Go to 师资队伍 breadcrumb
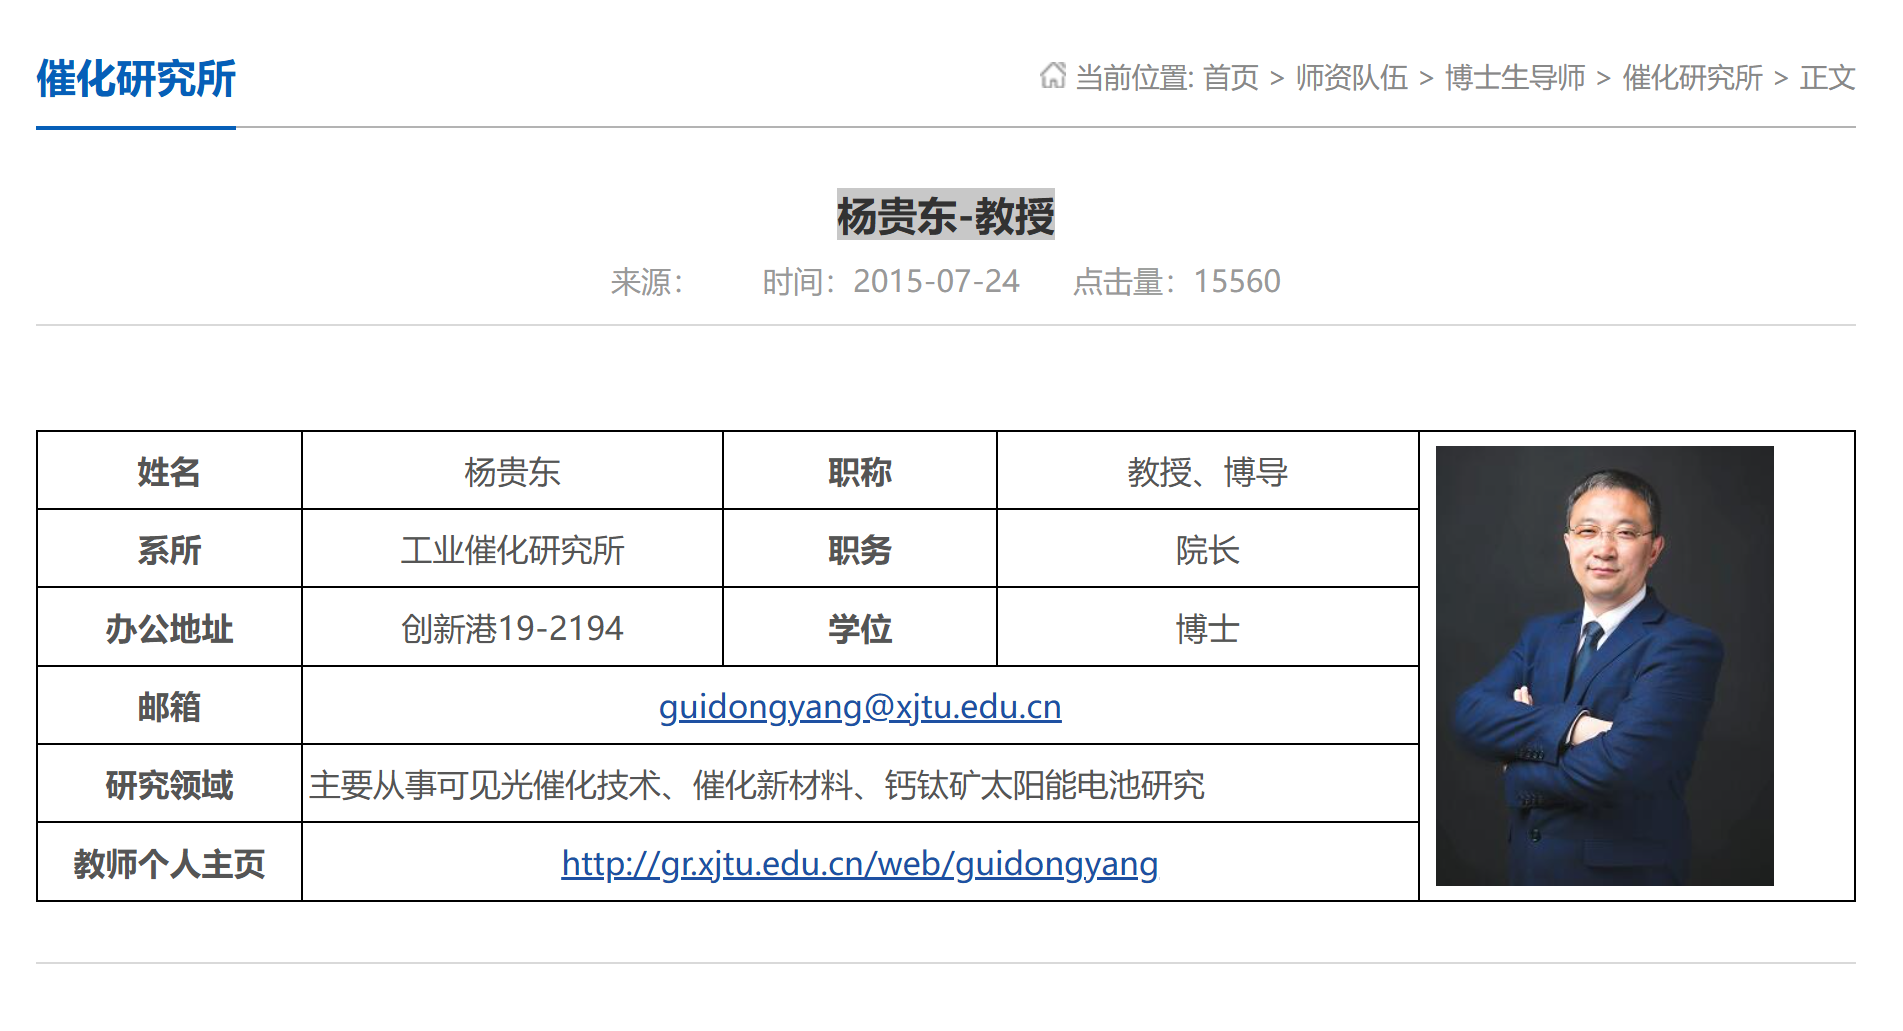Viewport: 1903px width, 1031px height. click(1351, 78)
